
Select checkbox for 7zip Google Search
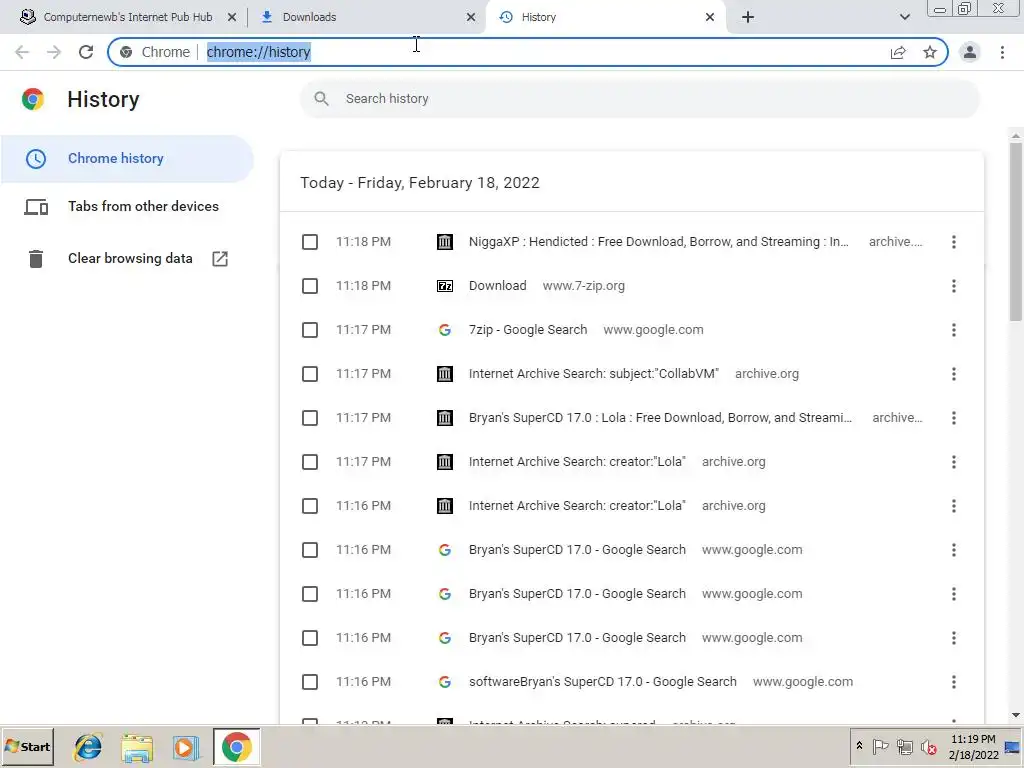[310, 330]
